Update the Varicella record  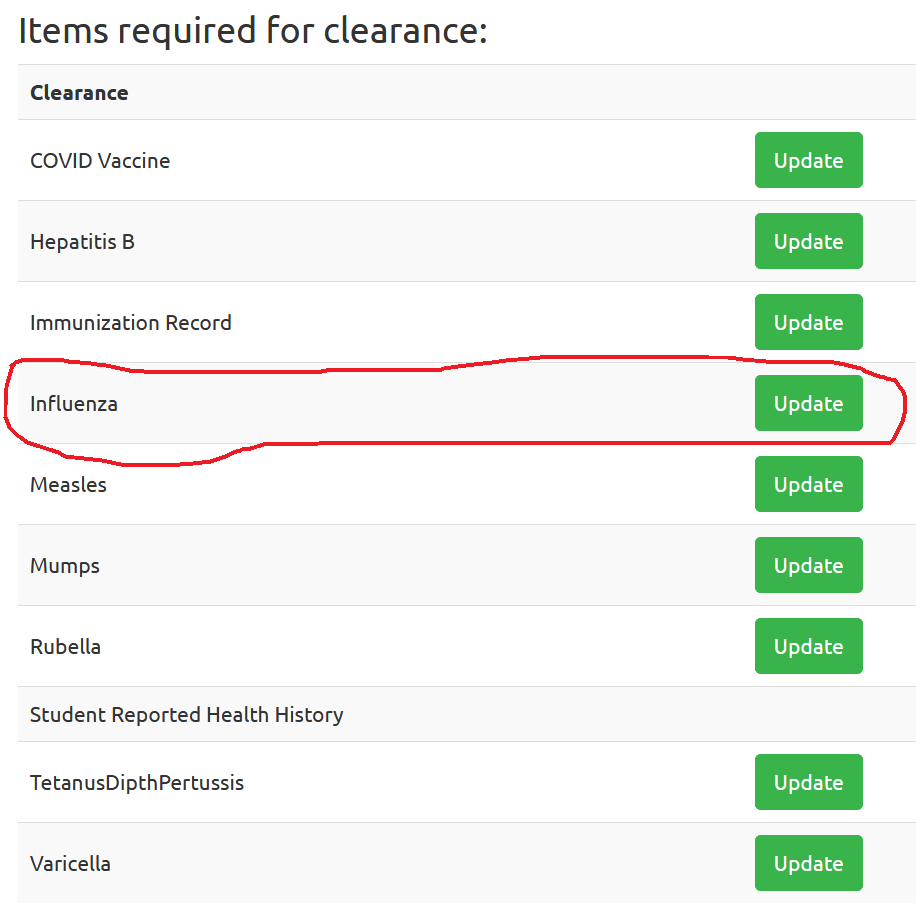[809, 863]
